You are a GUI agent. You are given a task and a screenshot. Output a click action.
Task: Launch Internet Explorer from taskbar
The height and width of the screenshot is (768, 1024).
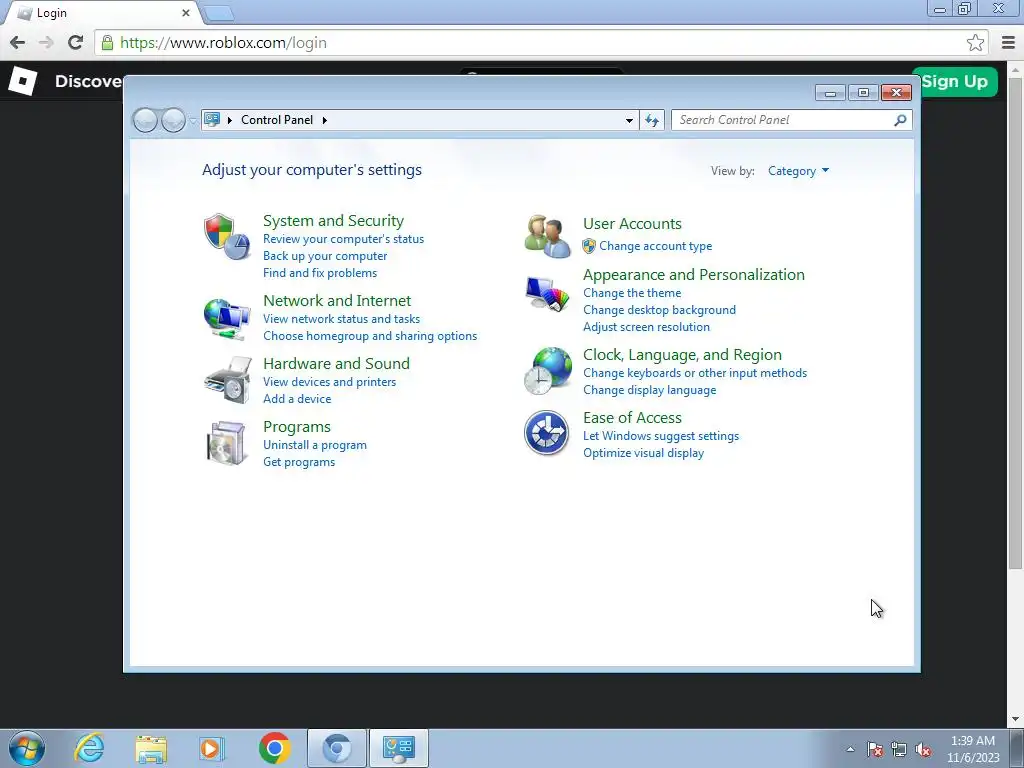89,748
